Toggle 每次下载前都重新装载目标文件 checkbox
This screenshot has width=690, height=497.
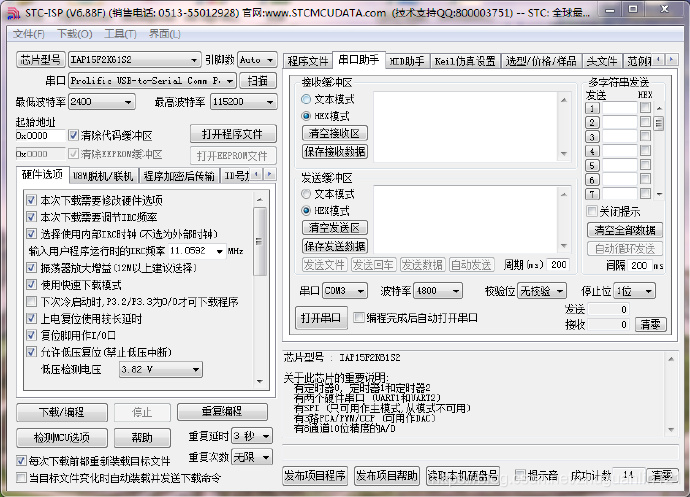21,461
